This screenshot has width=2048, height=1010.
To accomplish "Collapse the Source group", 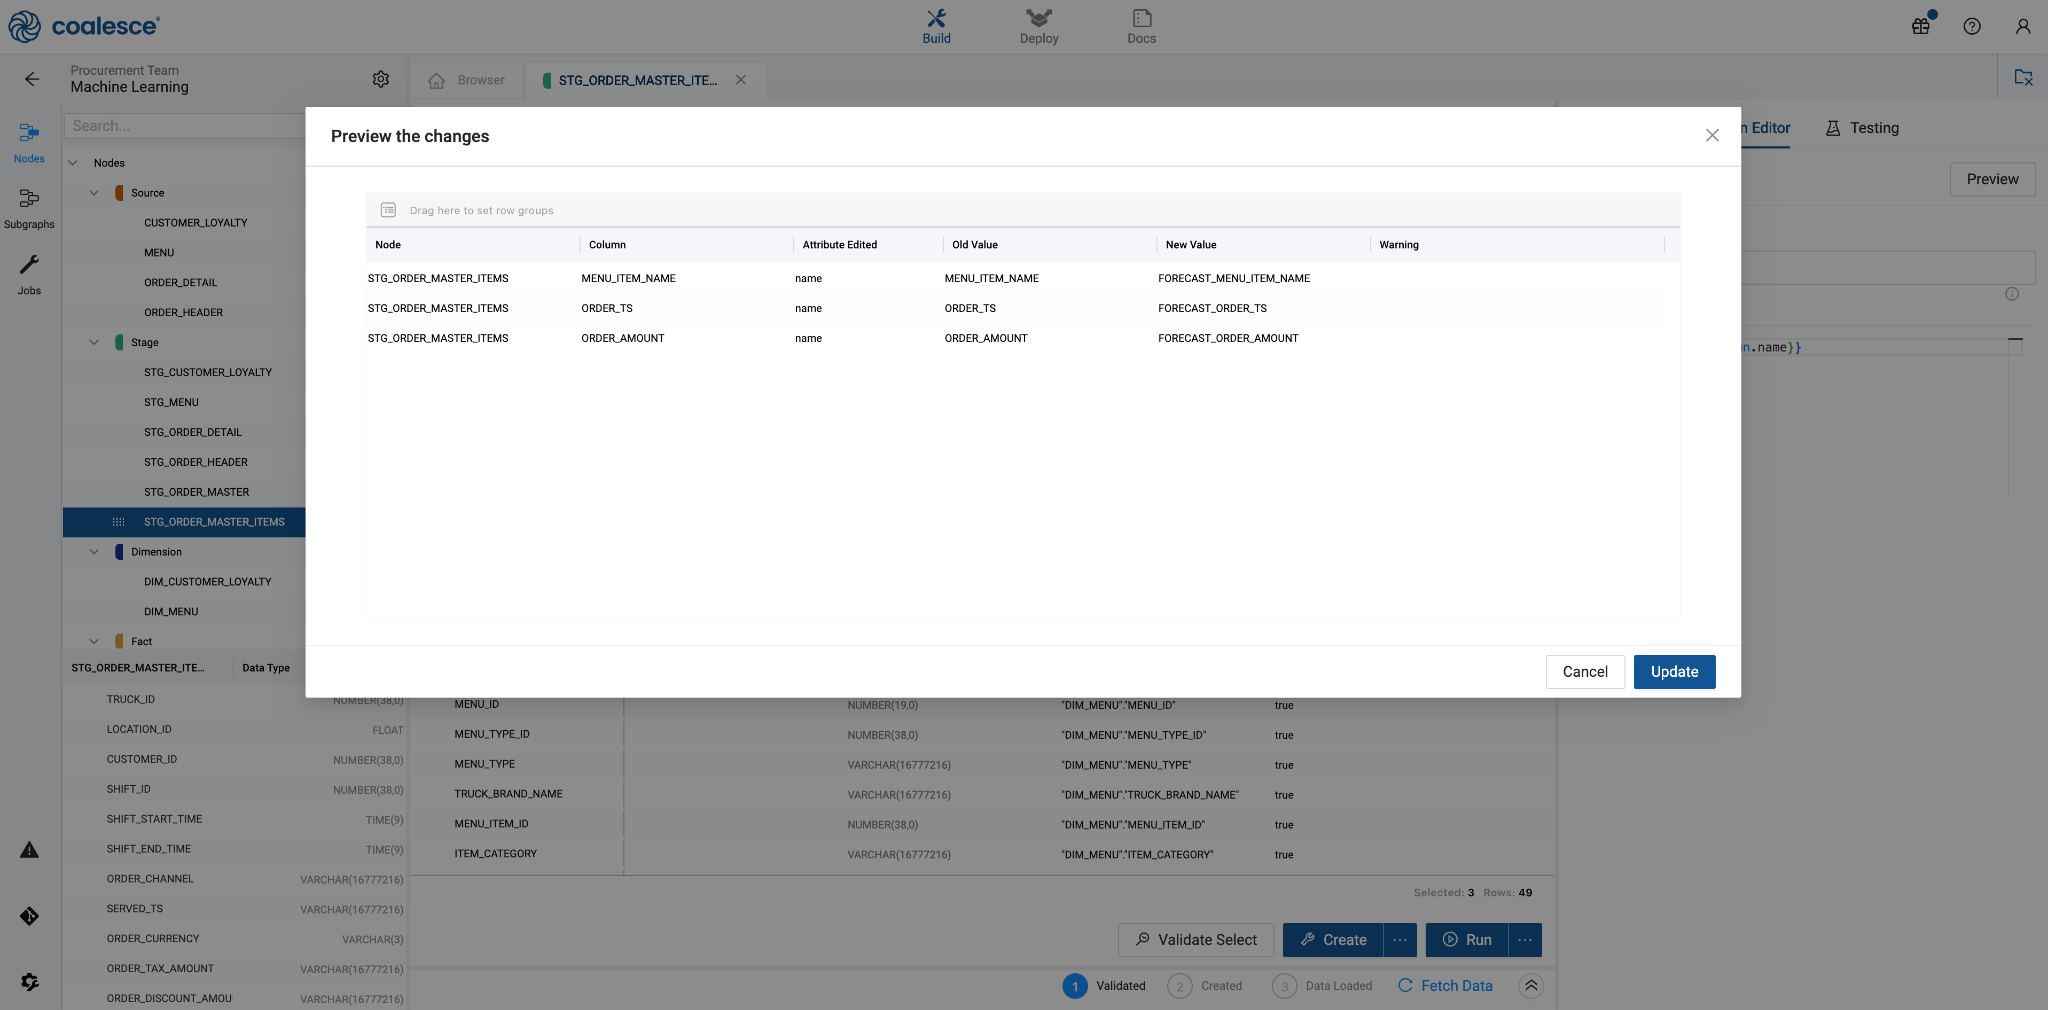I will pyautogui.click(x=94, y=193).
